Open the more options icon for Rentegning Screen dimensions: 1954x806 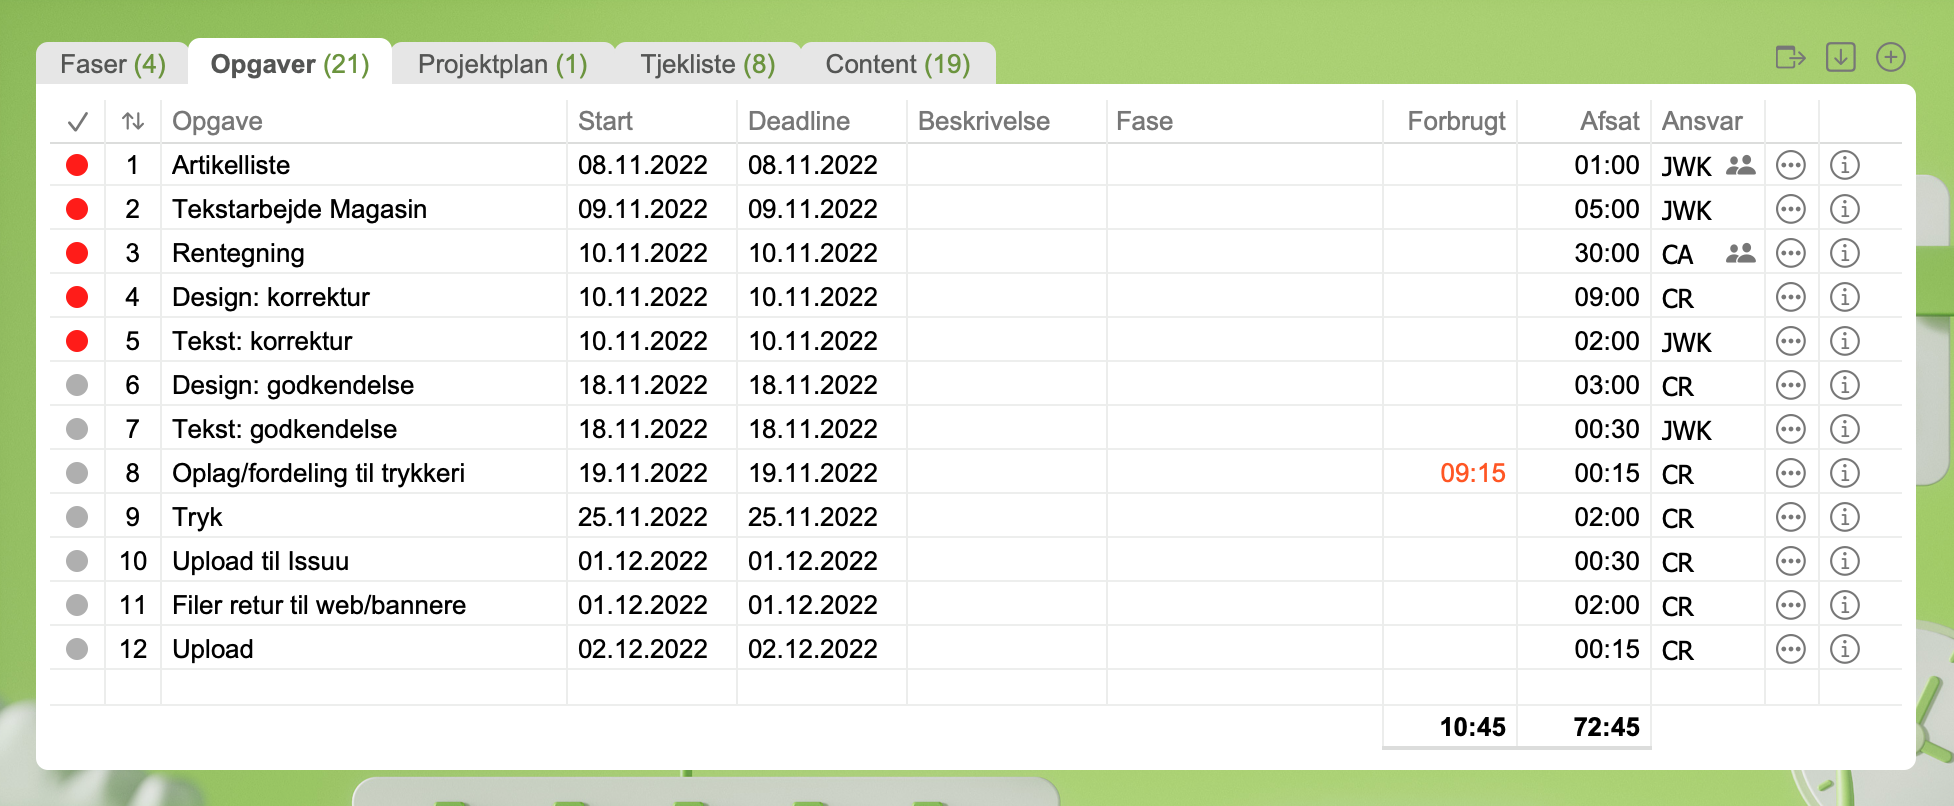tap(1790, 253)
